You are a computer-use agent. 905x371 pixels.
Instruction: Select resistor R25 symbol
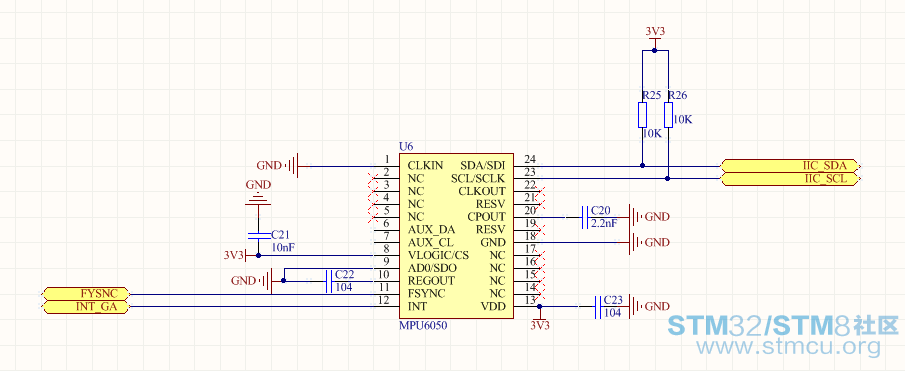642,115
